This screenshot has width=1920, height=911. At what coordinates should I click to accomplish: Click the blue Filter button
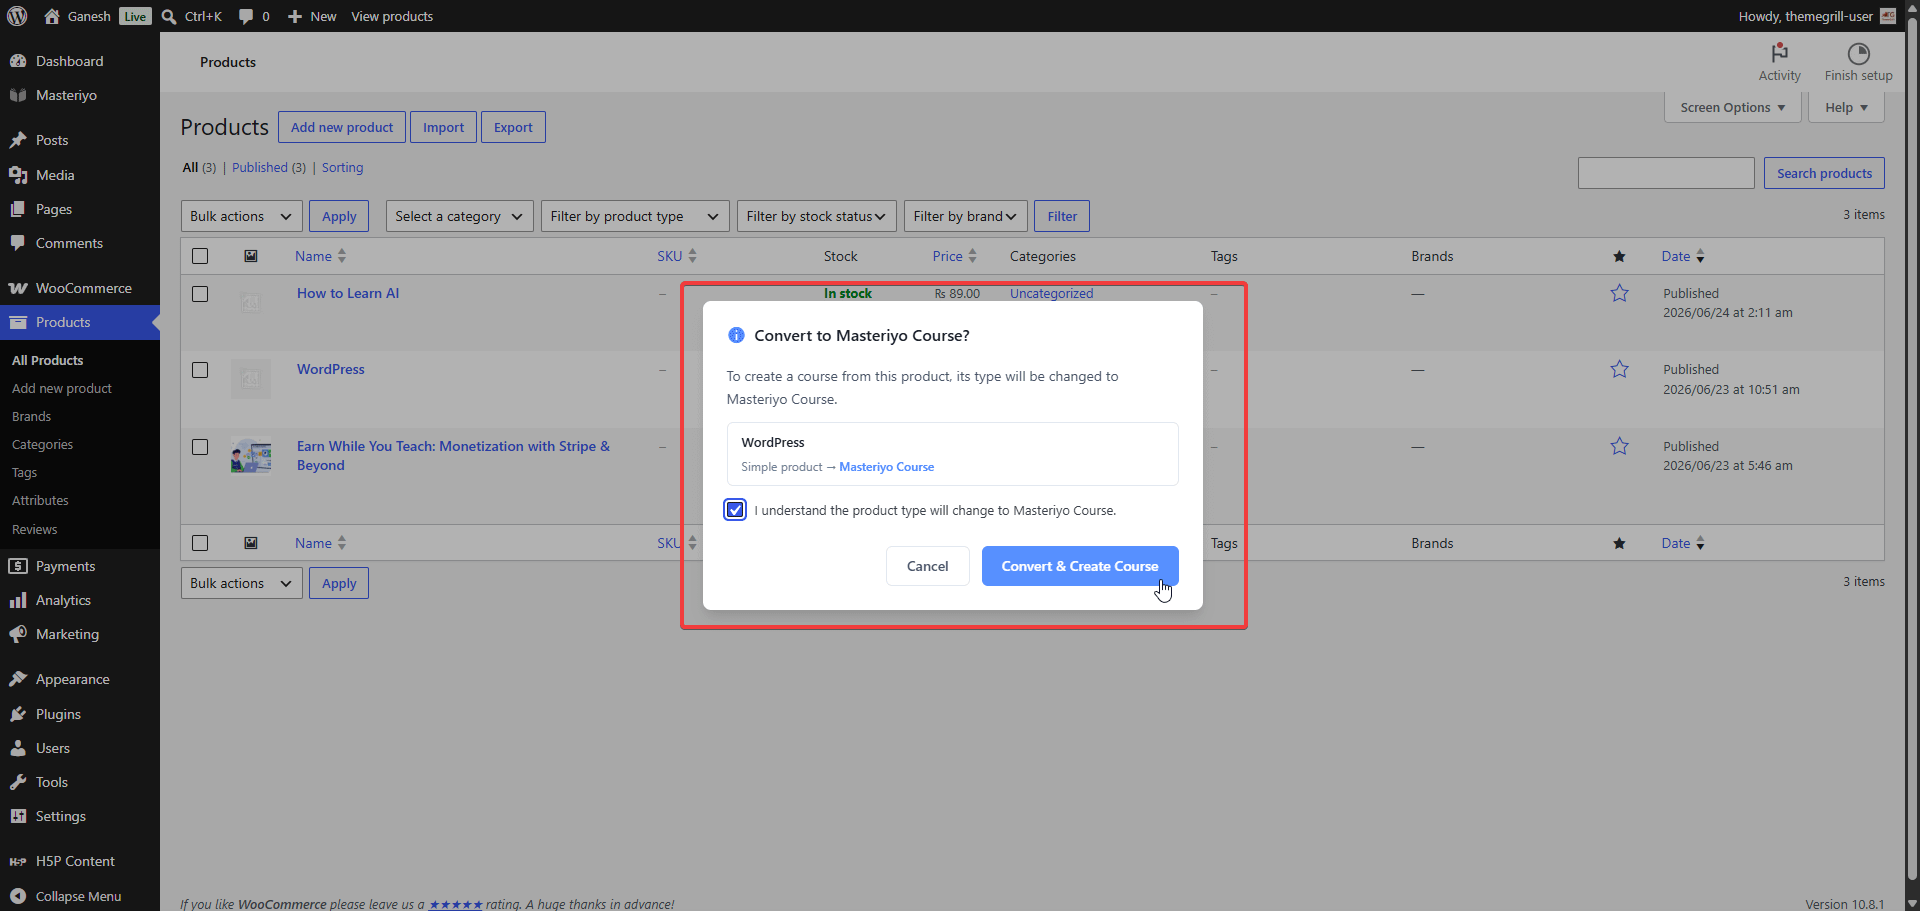[x=1062, y=216]
